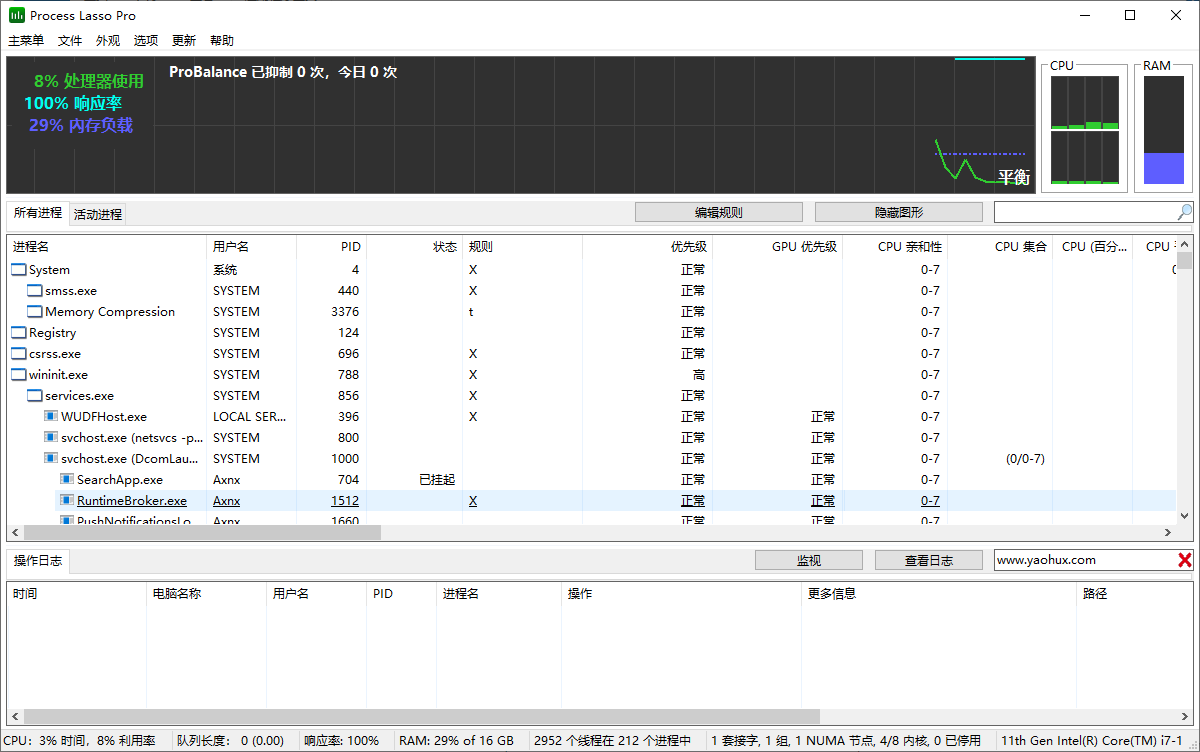Click the search magnifier icon
The height and width of the screenshot is (752, 1200).
pos(1184,211)
